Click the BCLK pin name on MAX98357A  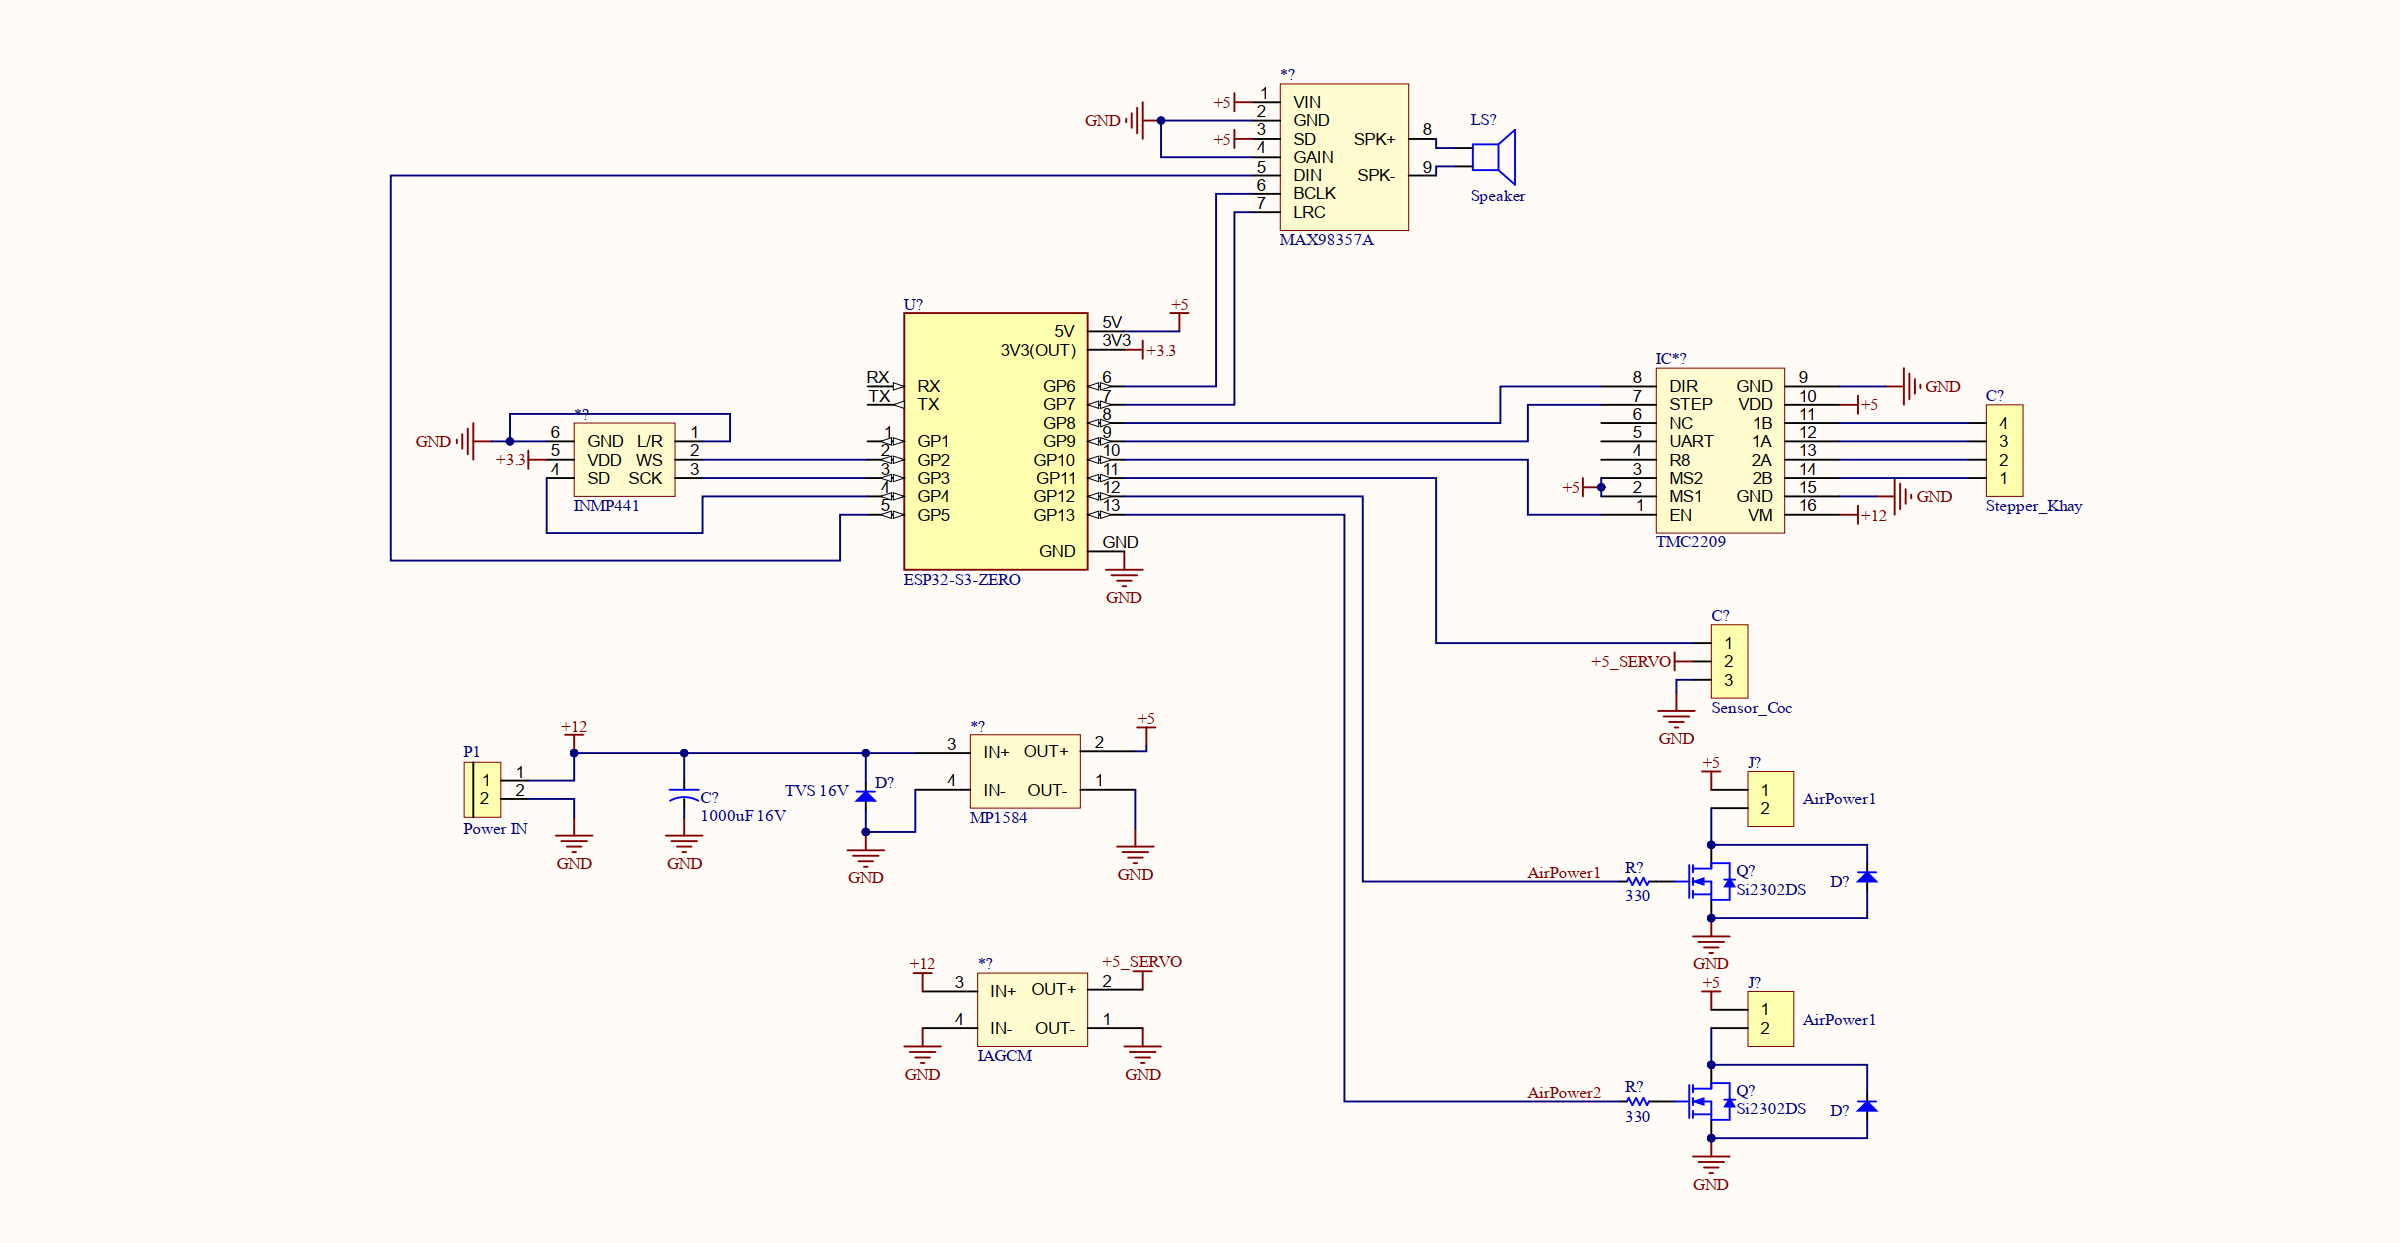click(x=1314, y=193)
